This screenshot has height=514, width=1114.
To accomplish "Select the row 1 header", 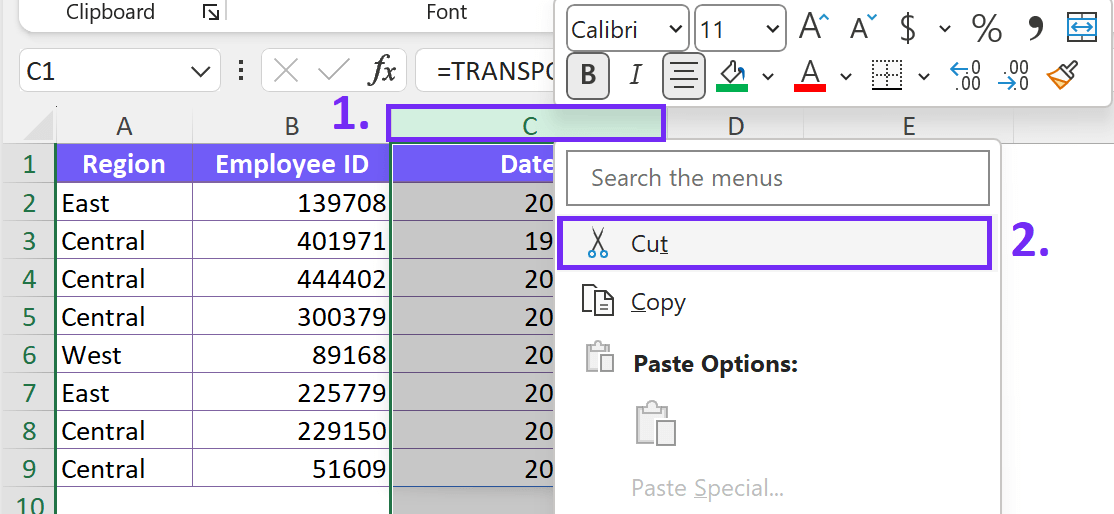I will (28, 164).
